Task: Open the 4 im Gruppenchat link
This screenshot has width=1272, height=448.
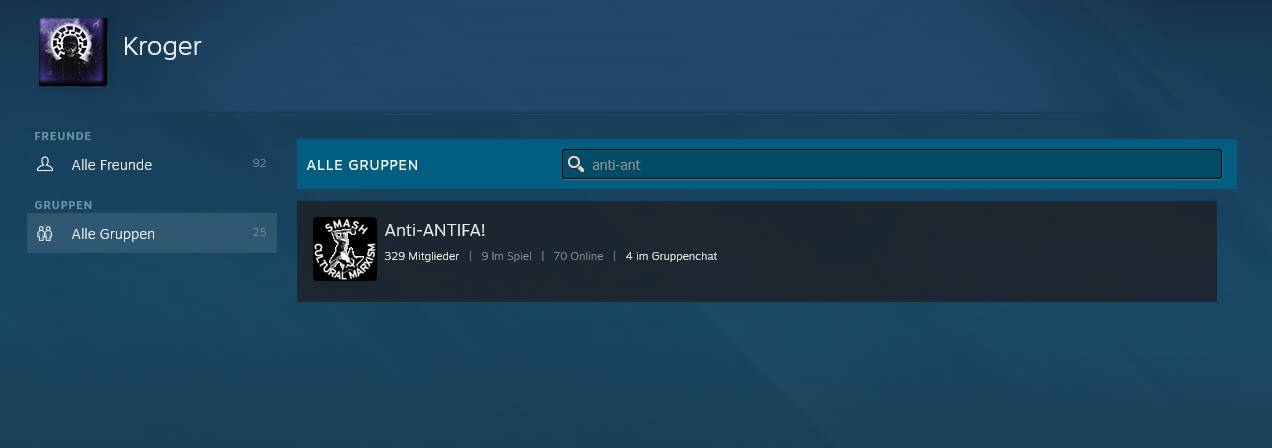Action: (x=671, y=256)
